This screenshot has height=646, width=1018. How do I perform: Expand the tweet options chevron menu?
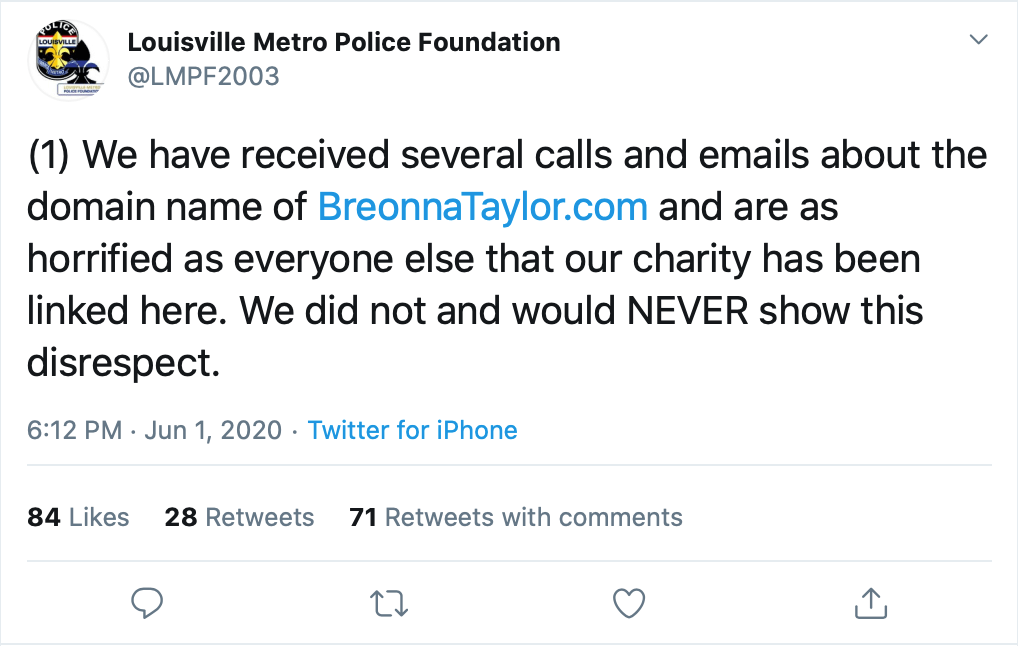(x=978, y=40)
